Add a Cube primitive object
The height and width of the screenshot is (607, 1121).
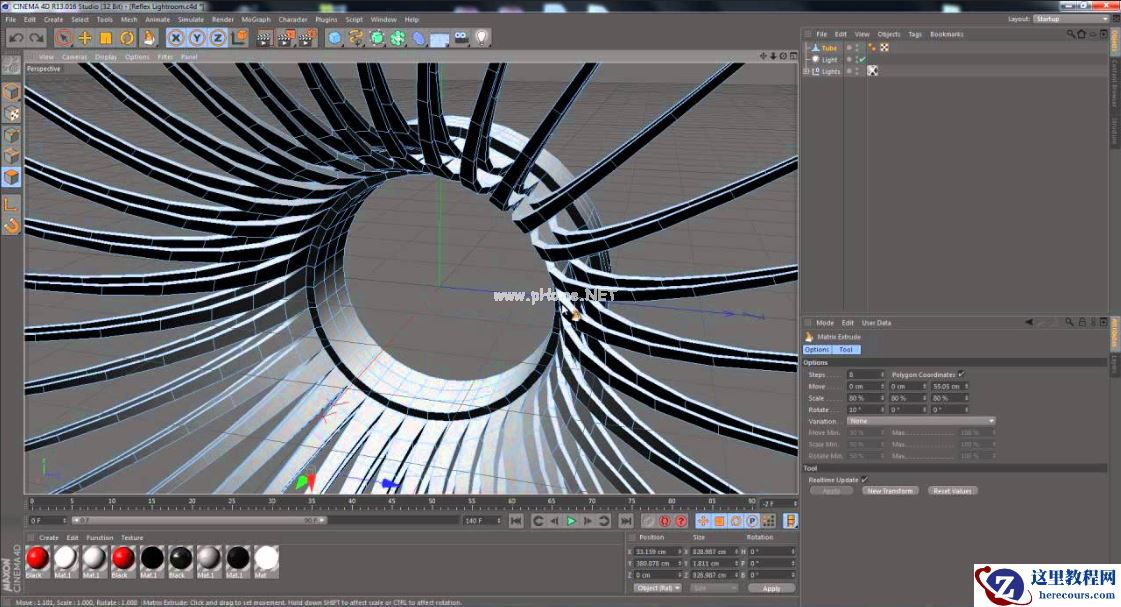334,38
